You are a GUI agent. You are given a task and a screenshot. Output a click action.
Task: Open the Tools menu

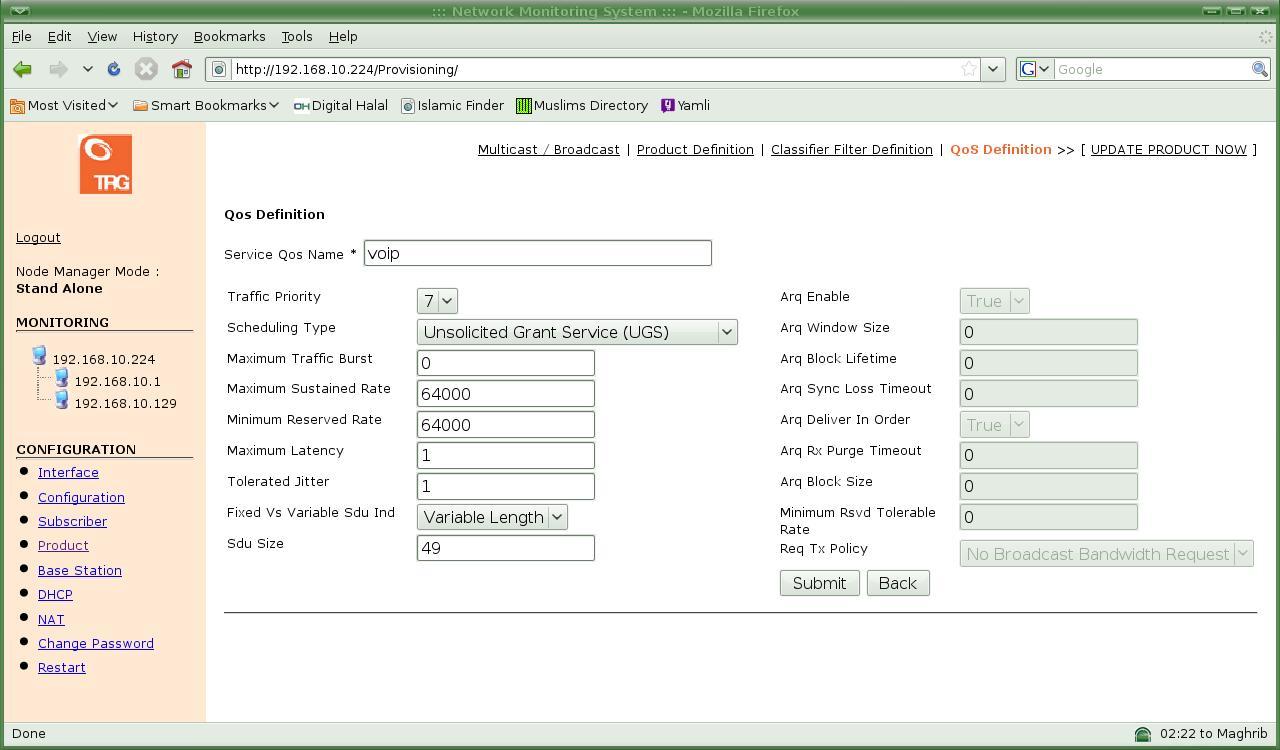tap(296, 36)
